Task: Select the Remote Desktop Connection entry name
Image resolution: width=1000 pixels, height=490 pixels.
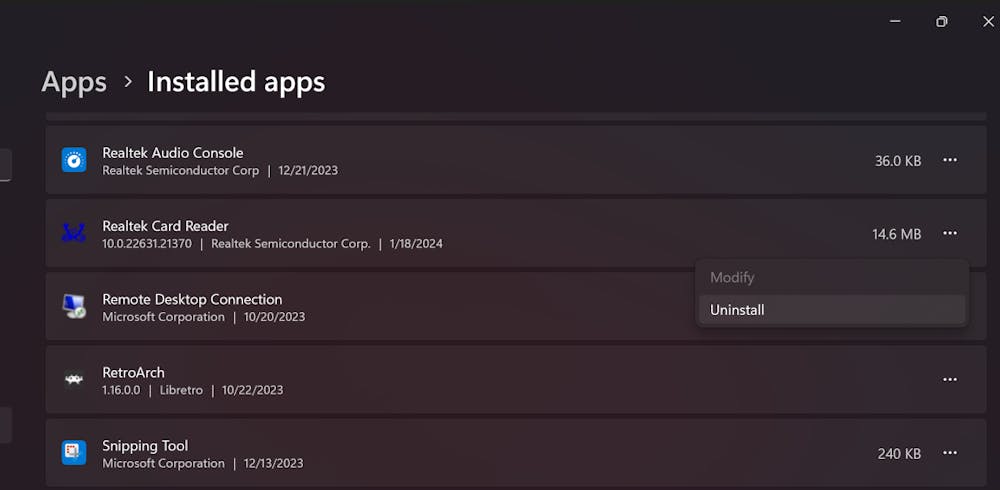Action: click(x=192, y=299)
